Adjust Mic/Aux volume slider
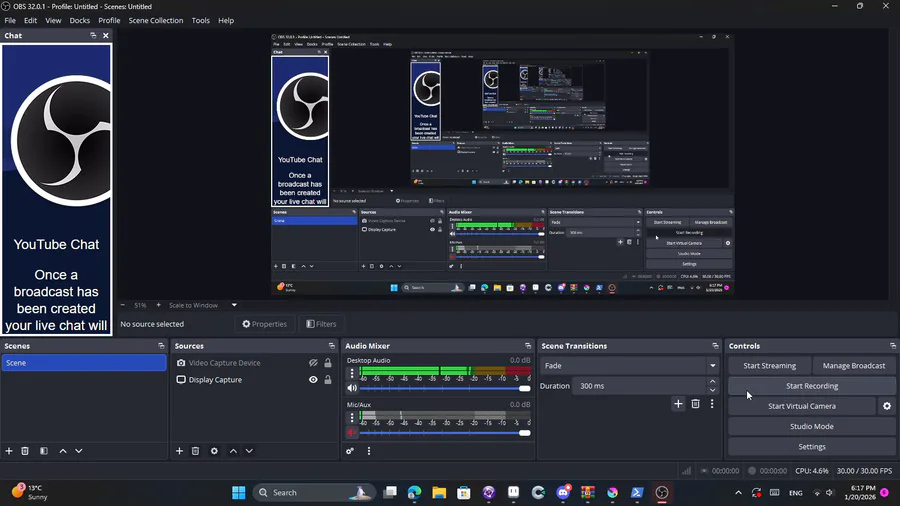 445,433
